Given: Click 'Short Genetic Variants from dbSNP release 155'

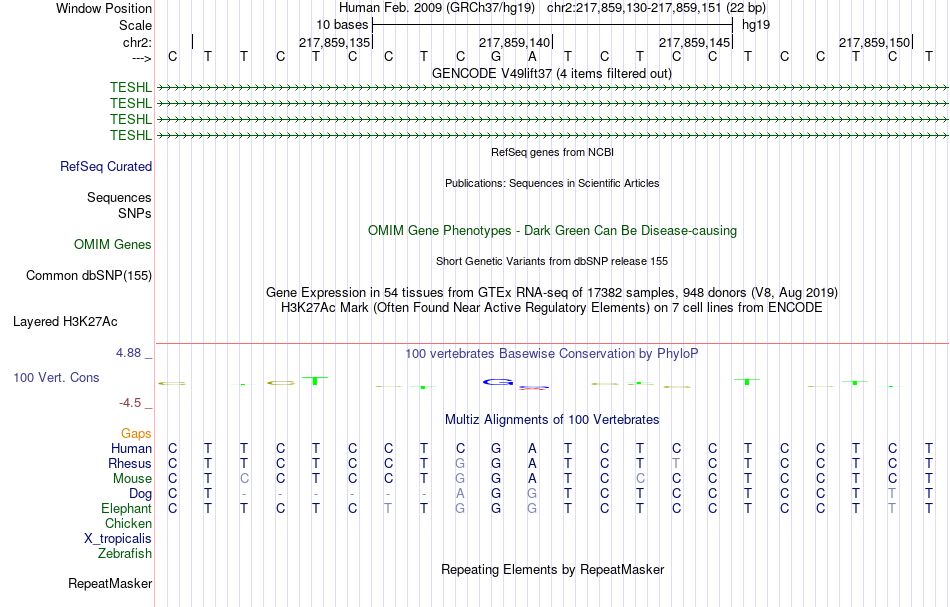Looking at the screenshot, I should coord(552,261).
